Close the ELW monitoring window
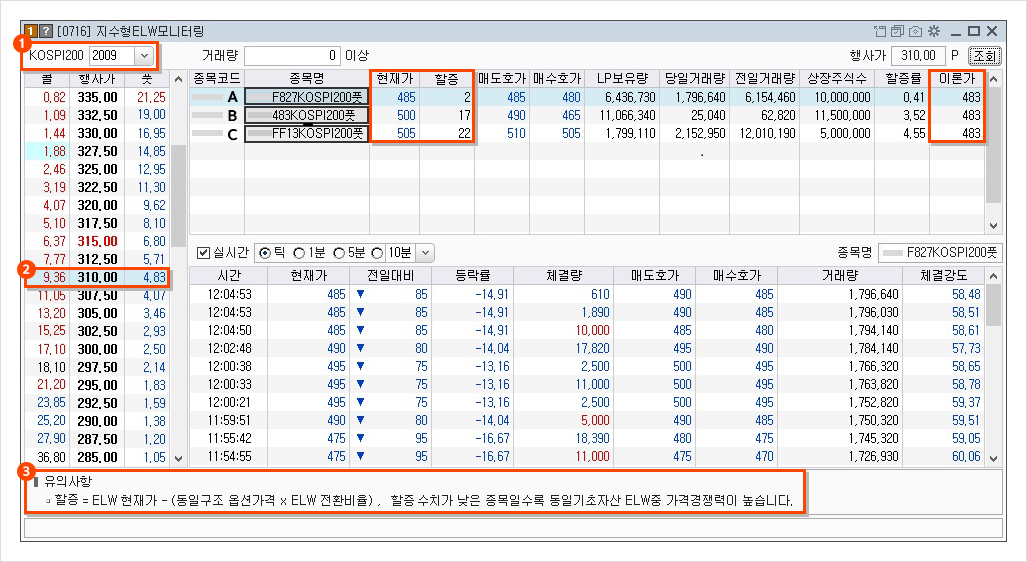This screenshot has width=1027, height=562. (x=992, y=31)
